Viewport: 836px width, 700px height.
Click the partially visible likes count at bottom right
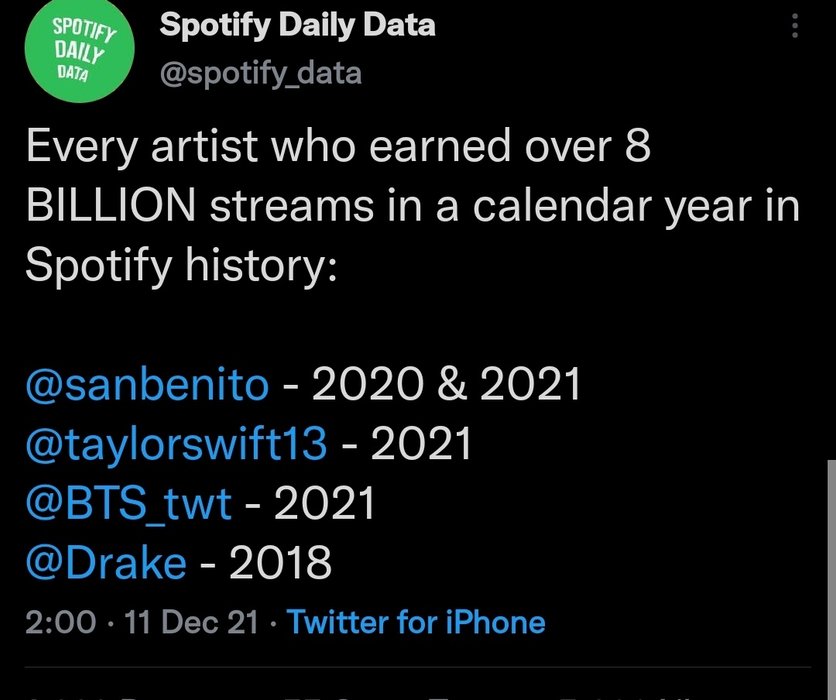click(x=624, y=697)
